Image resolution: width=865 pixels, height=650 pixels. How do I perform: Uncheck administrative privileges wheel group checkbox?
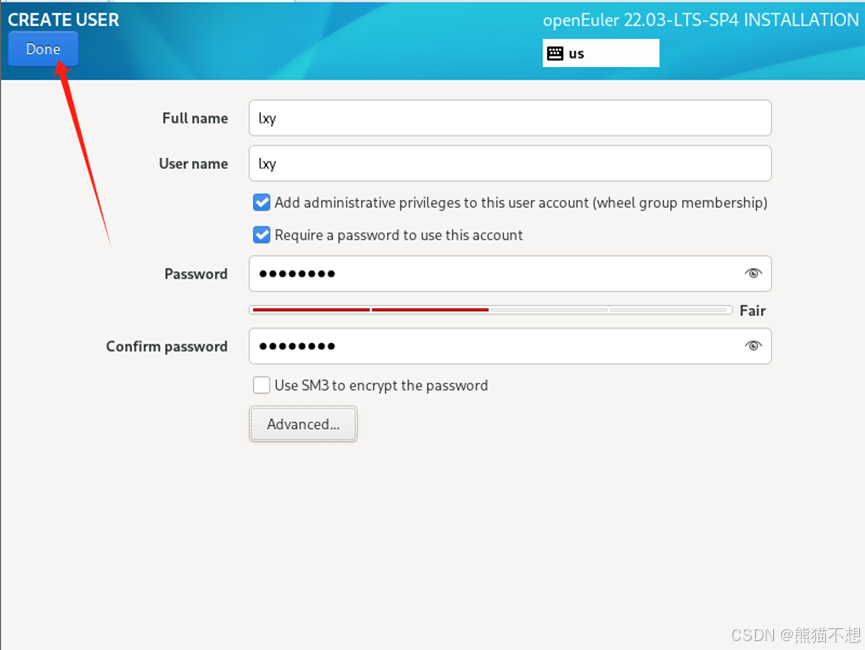(x=261, y=203)
